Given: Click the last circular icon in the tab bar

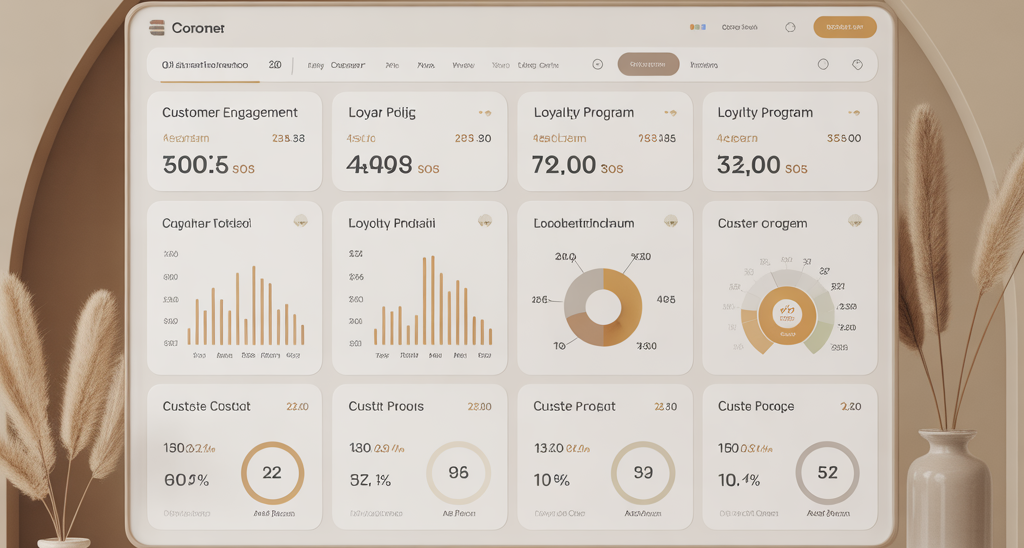Looking at the screenshot, I should pyautogui.click(x=857, y=64).
